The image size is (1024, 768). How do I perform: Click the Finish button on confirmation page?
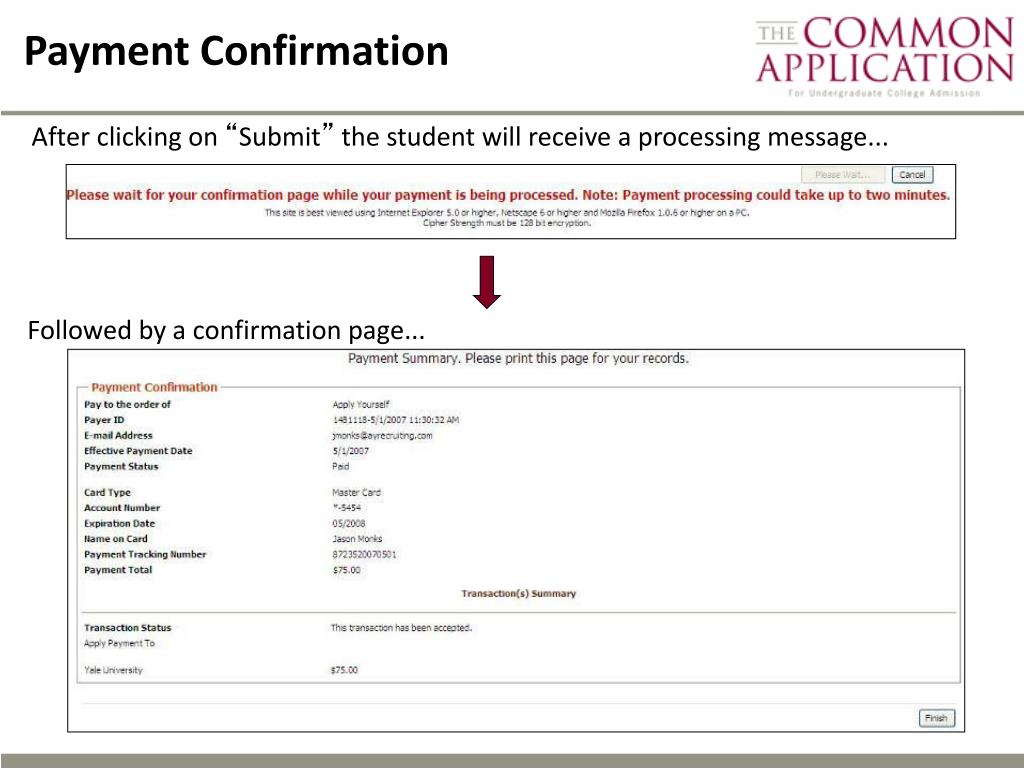[x=936, y=718]
